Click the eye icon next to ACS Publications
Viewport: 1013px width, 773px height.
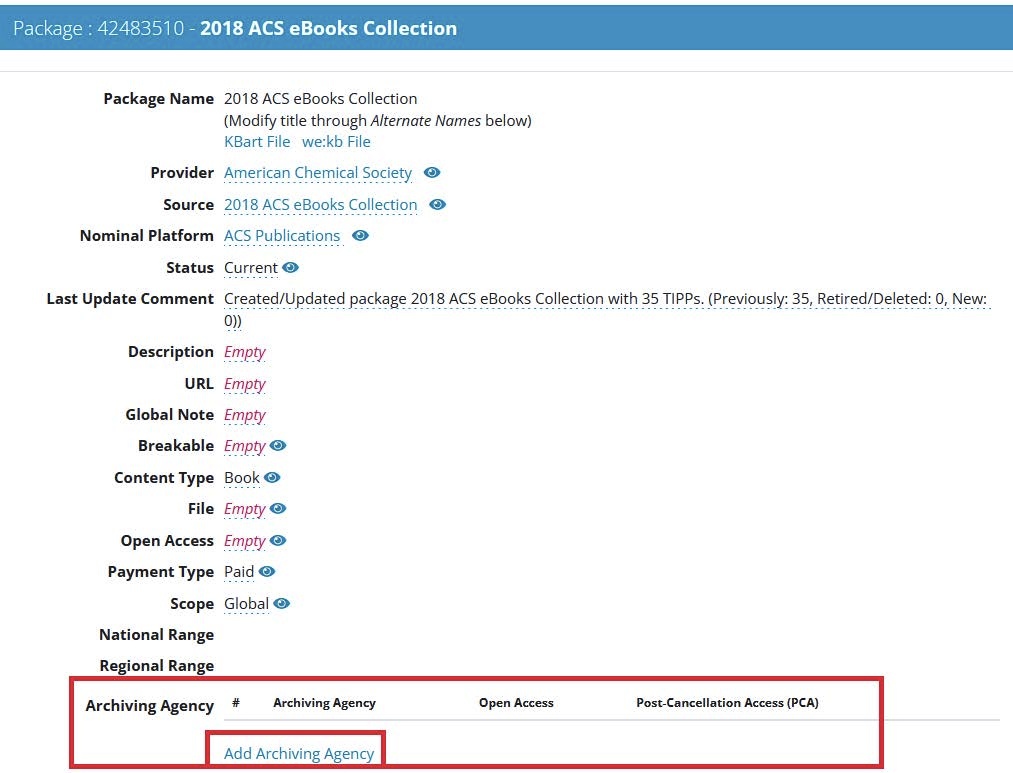[x=360, y=236]
